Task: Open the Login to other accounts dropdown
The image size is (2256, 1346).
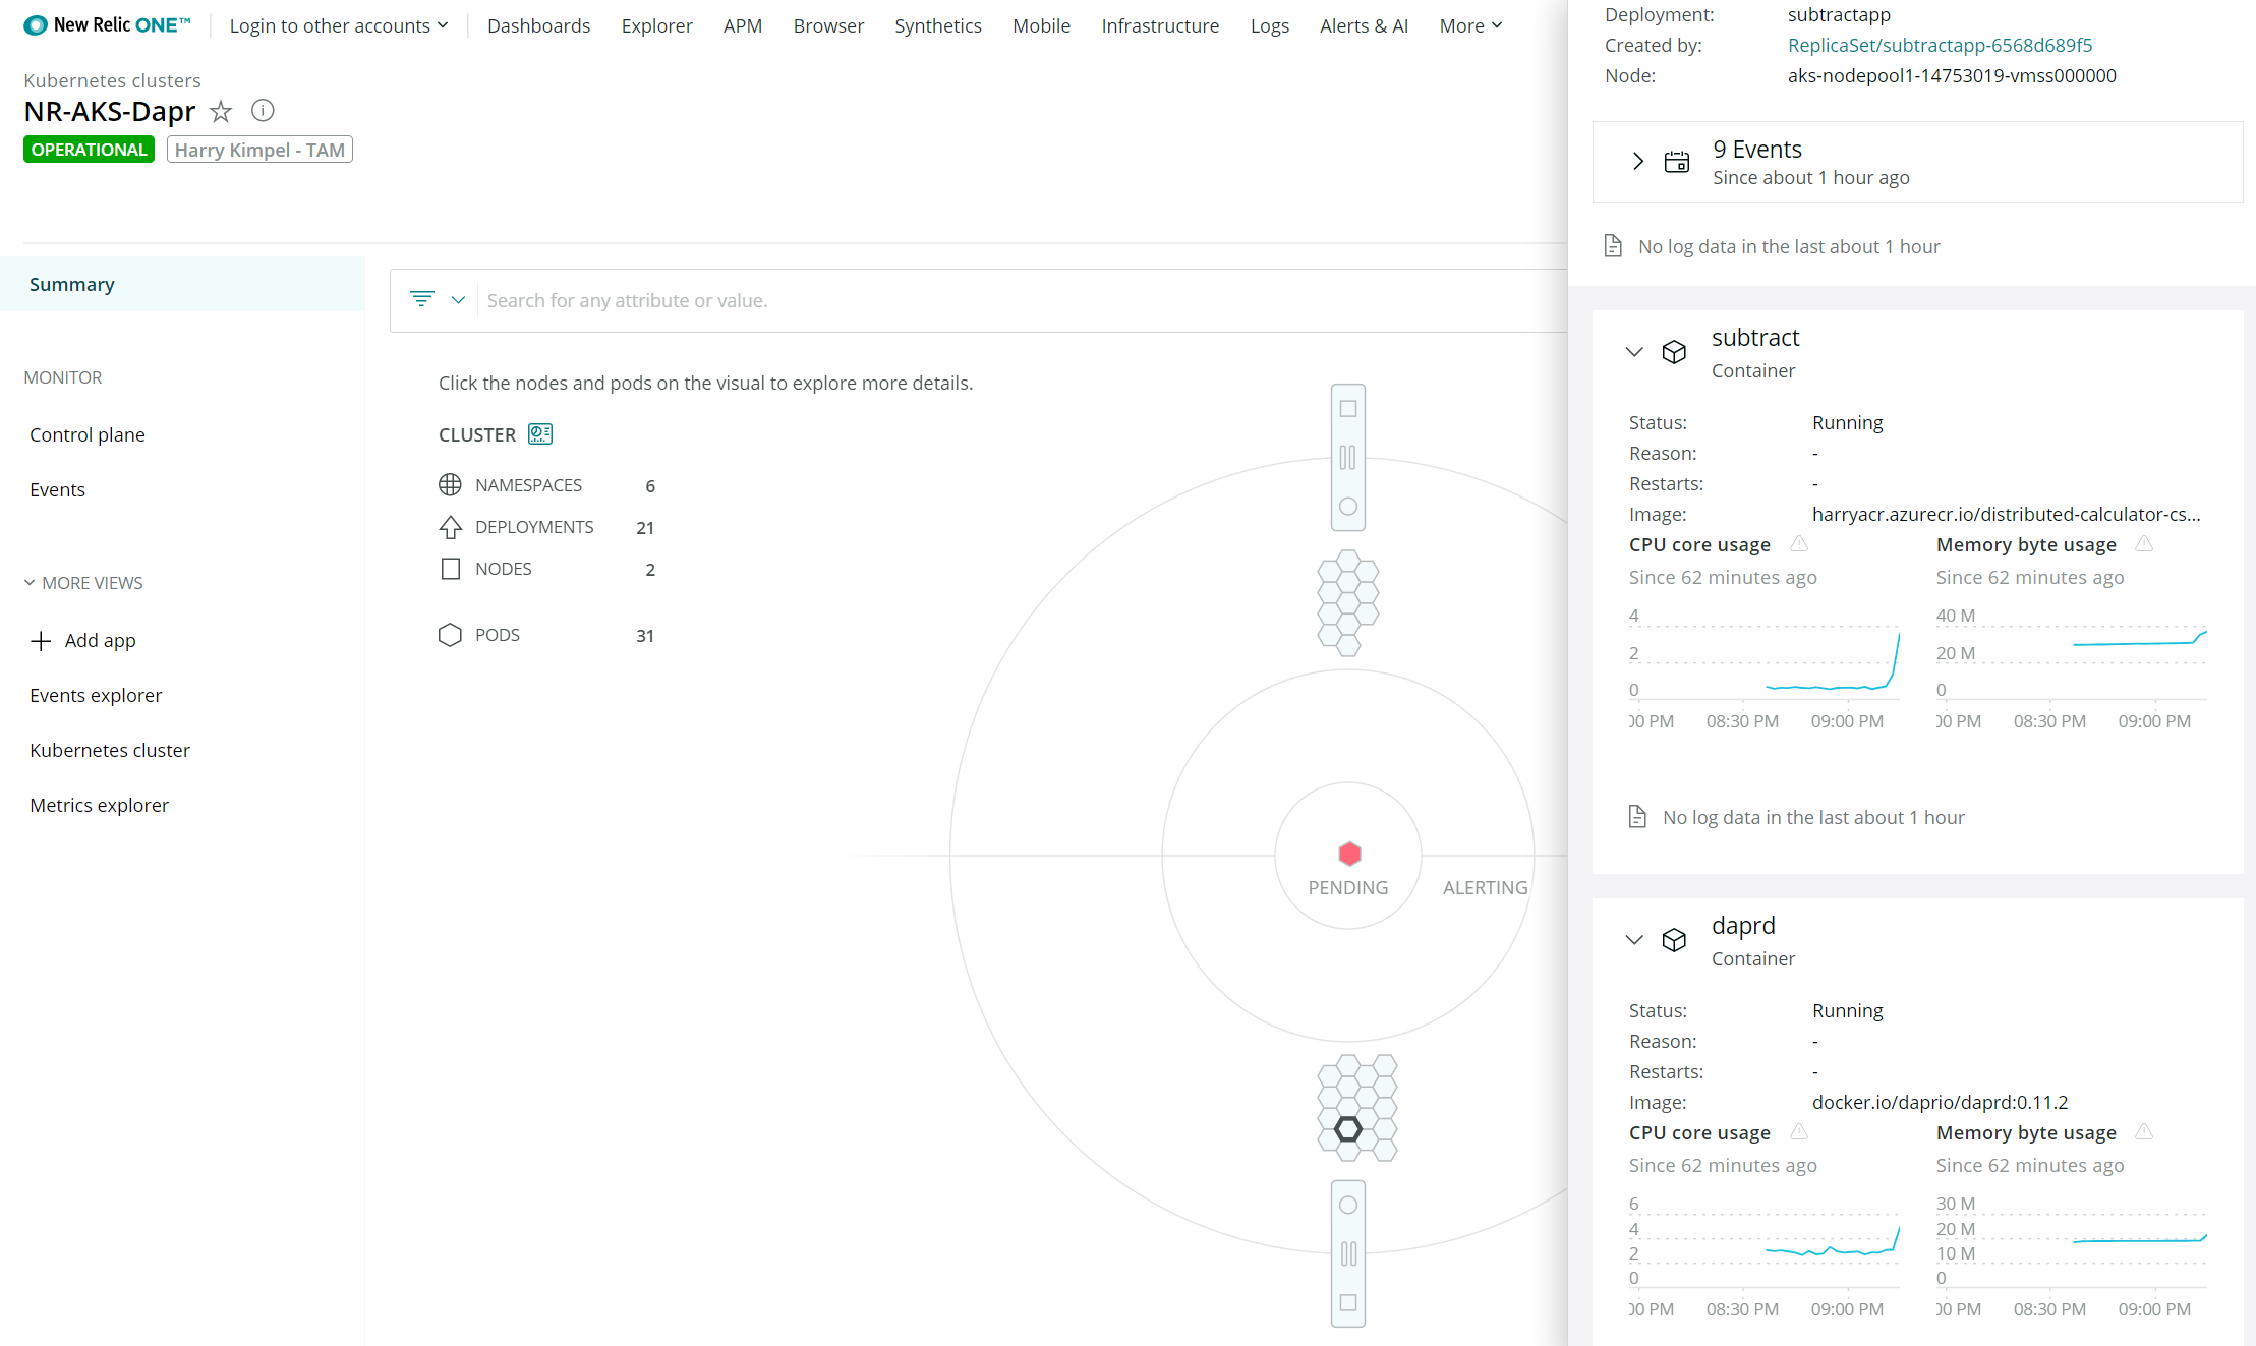Action: click(x=339, y=26)
